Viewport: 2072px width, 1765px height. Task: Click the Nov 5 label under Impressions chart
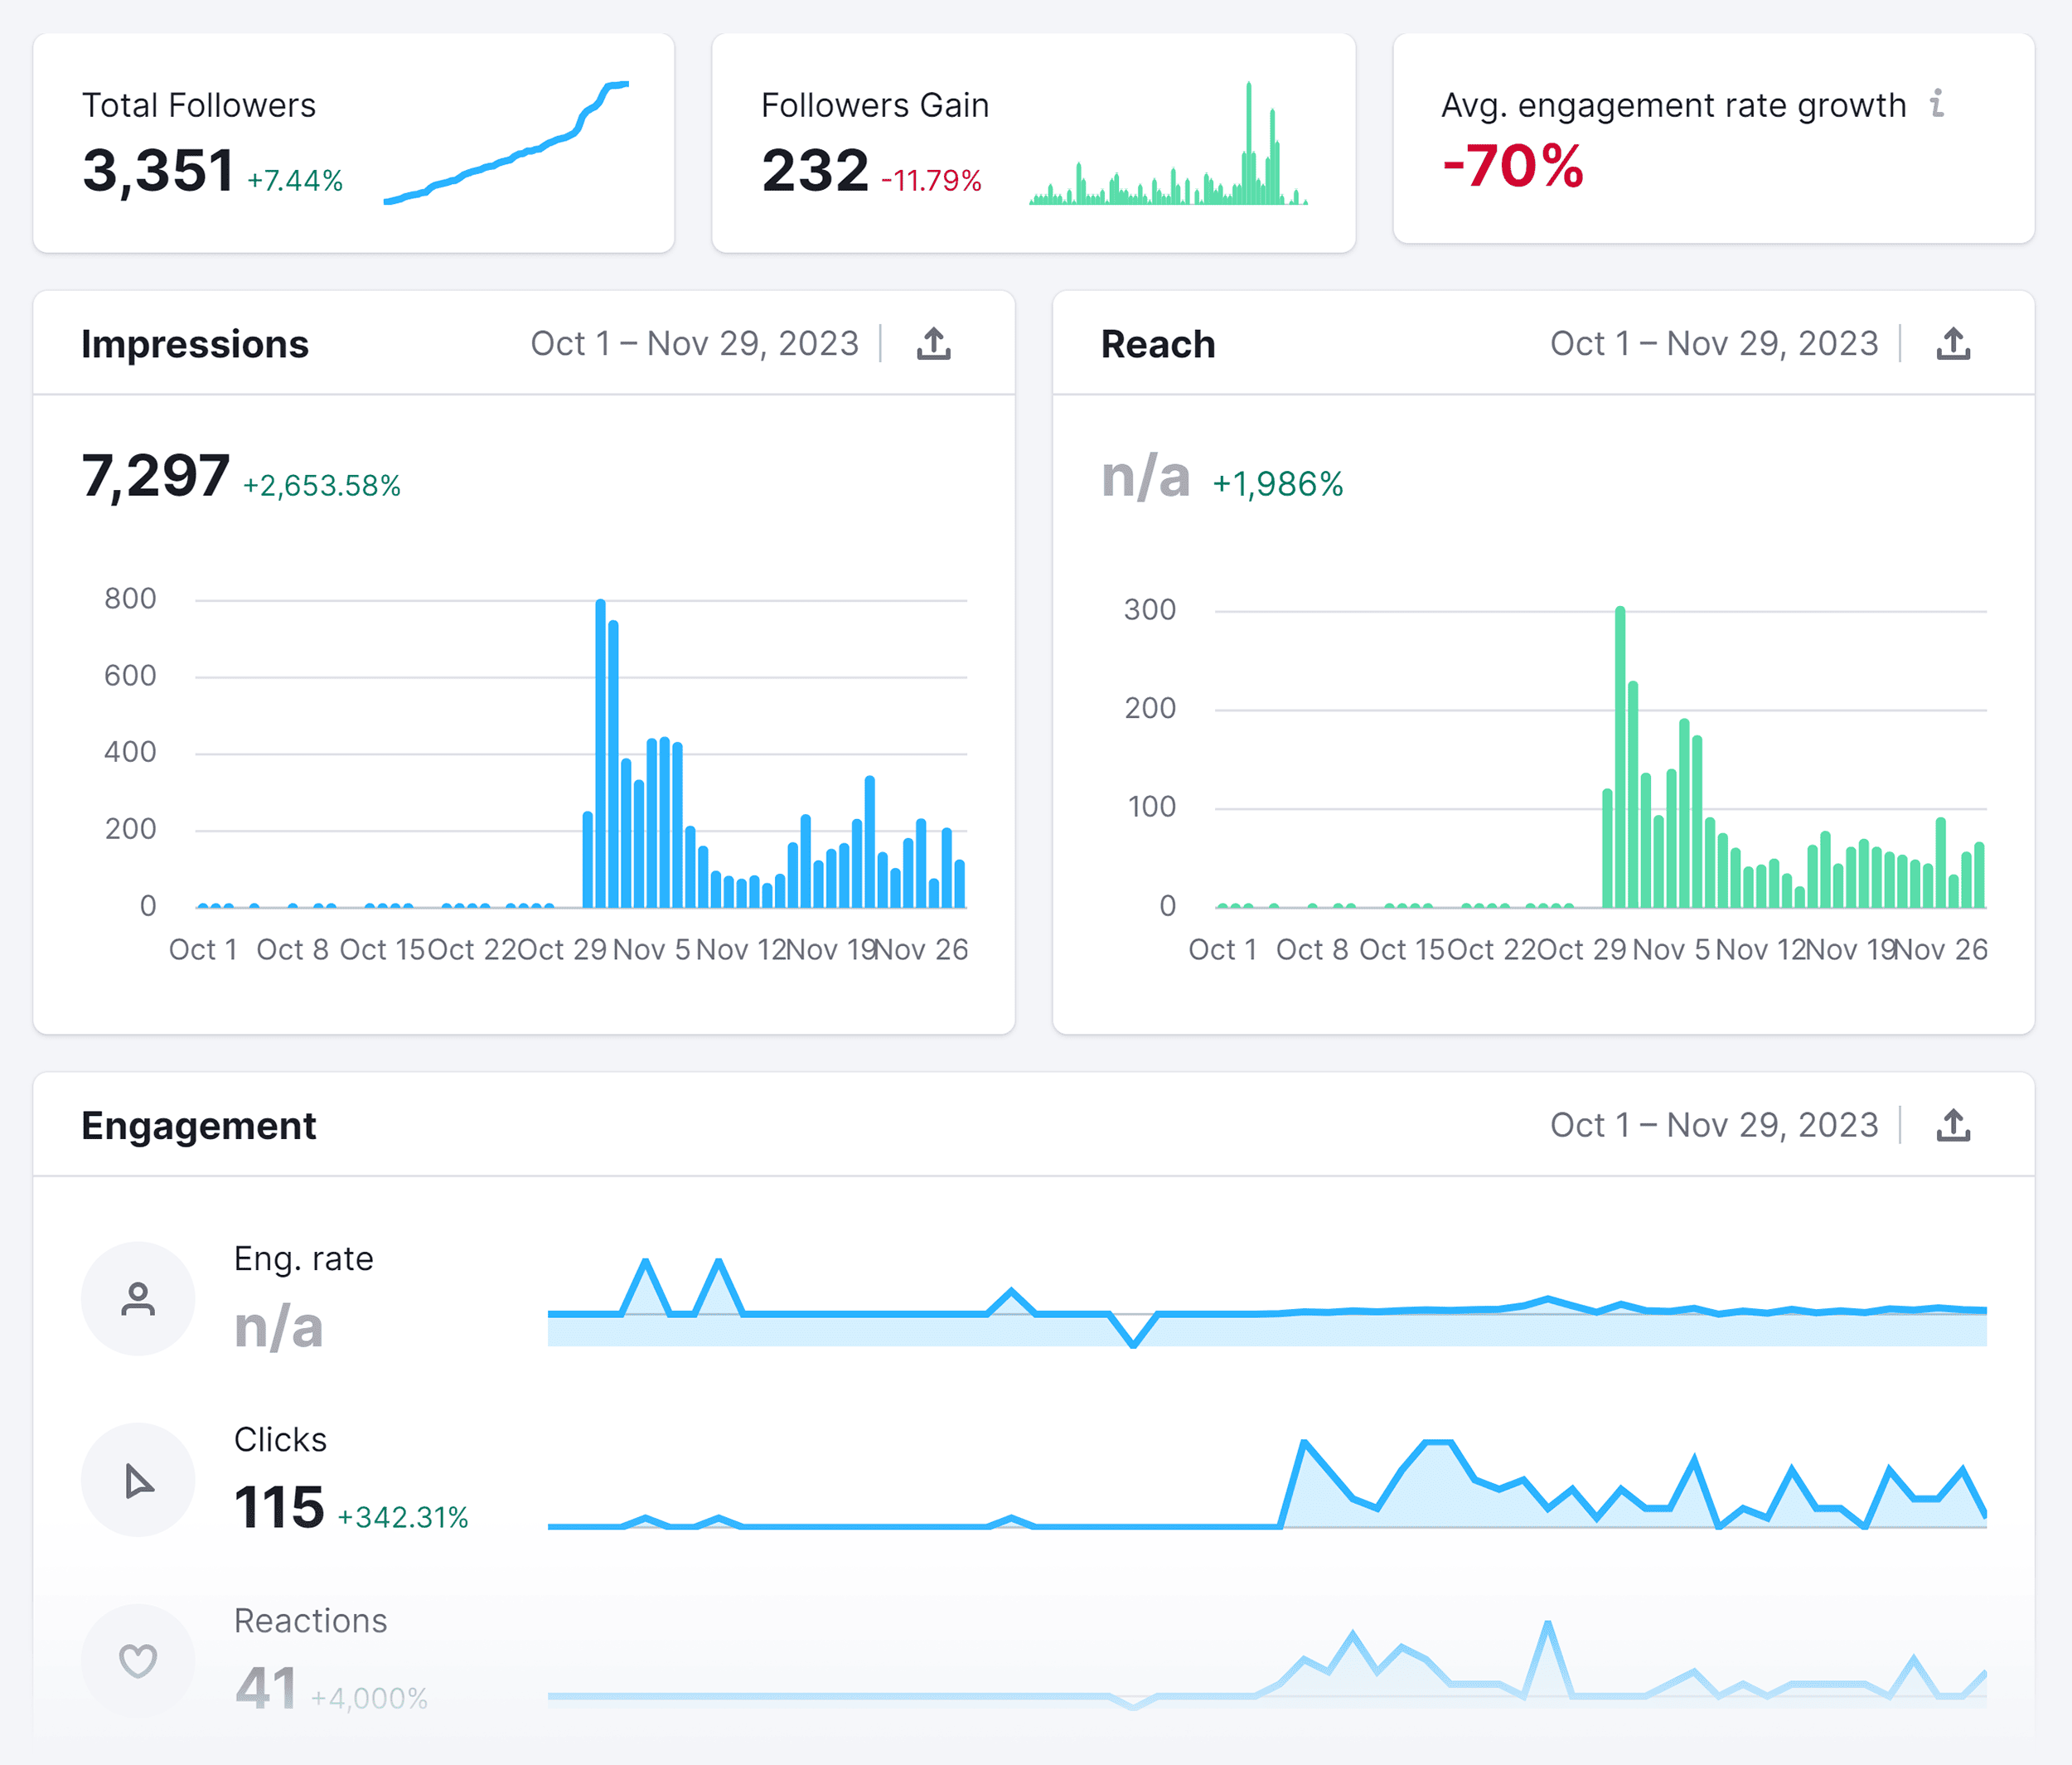pyautogui.click(x=651, y=949)
